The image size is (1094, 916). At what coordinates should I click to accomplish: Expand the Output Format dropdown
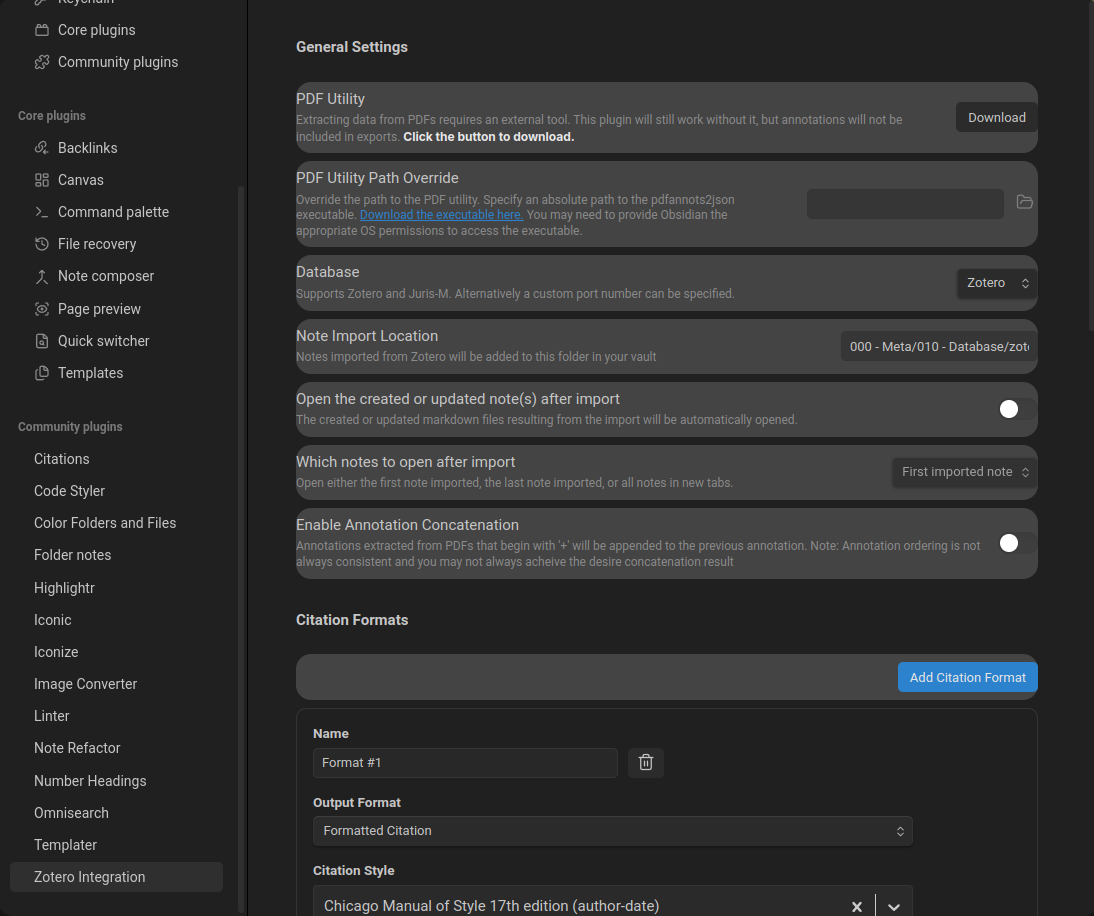click(612, 831)
